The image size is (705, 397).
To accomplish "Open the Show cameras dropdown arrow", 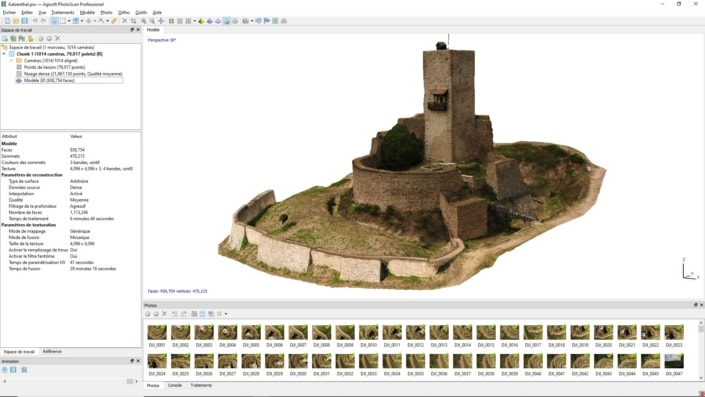I will (x=251, y=21).
